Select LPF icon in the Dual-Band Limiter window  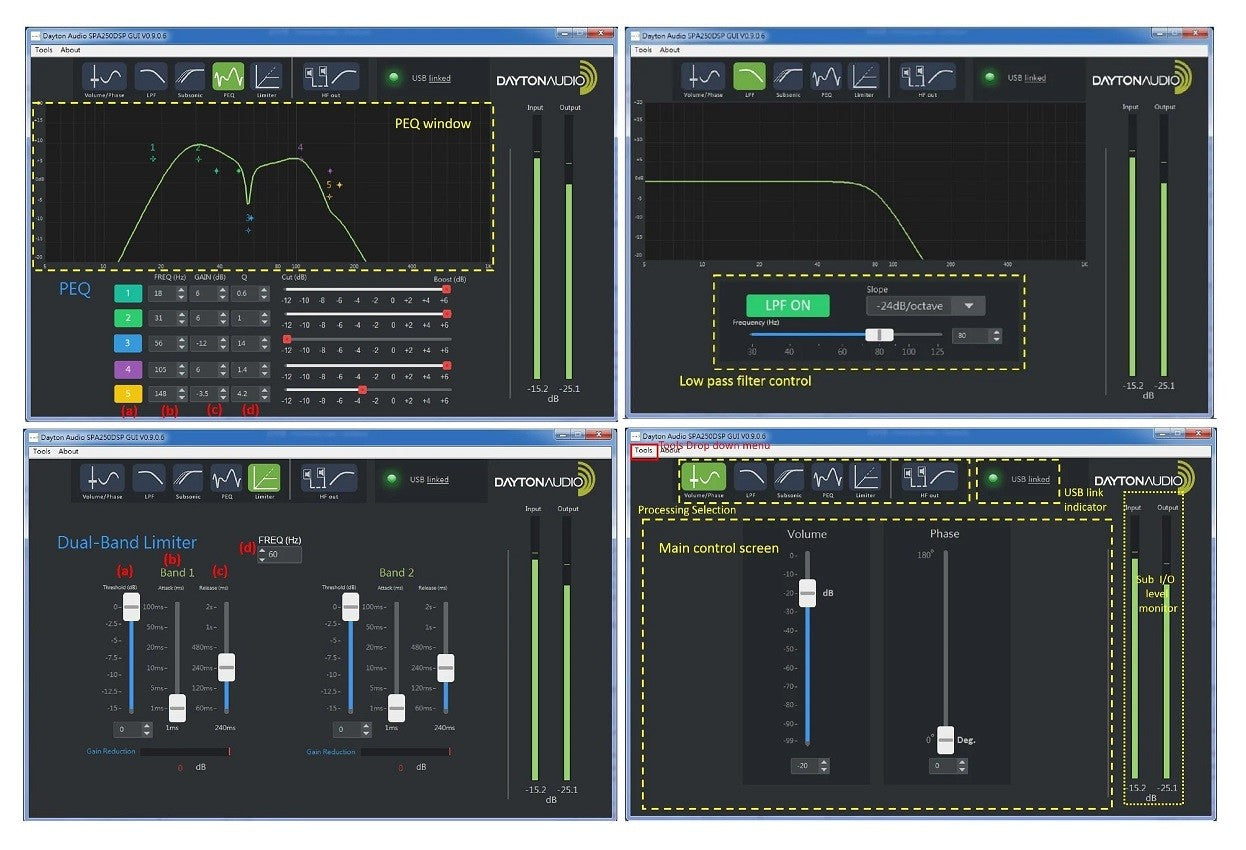click(148, 477)
